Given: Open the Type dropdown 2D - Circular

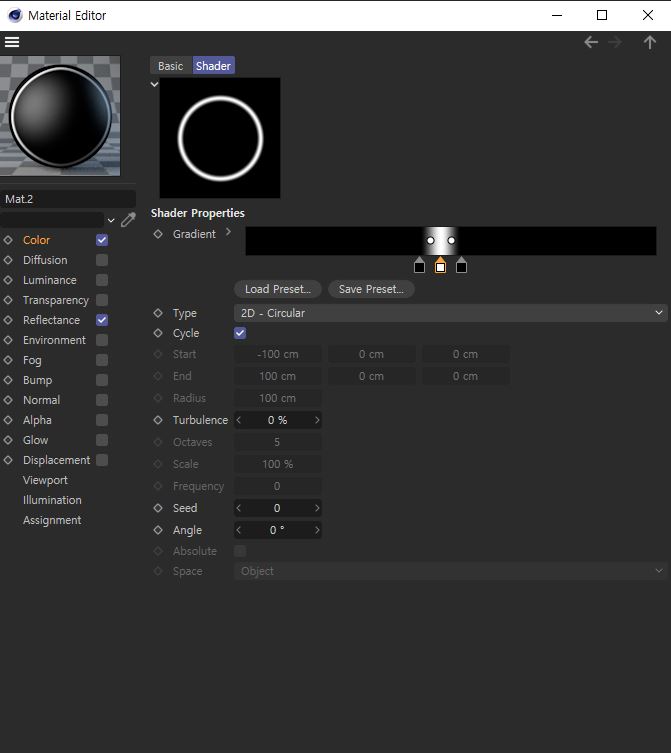Looking at the screenshot, I should [x=450, y=313].
